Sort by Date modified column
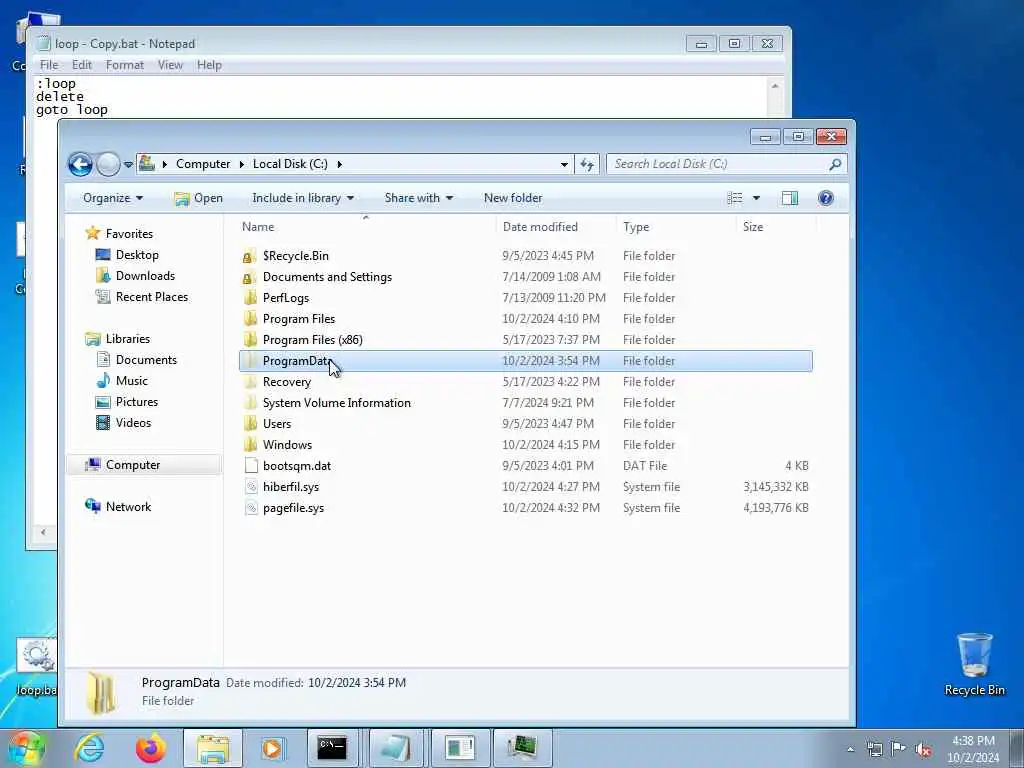 pyautogui.click(x=540, y=227)
